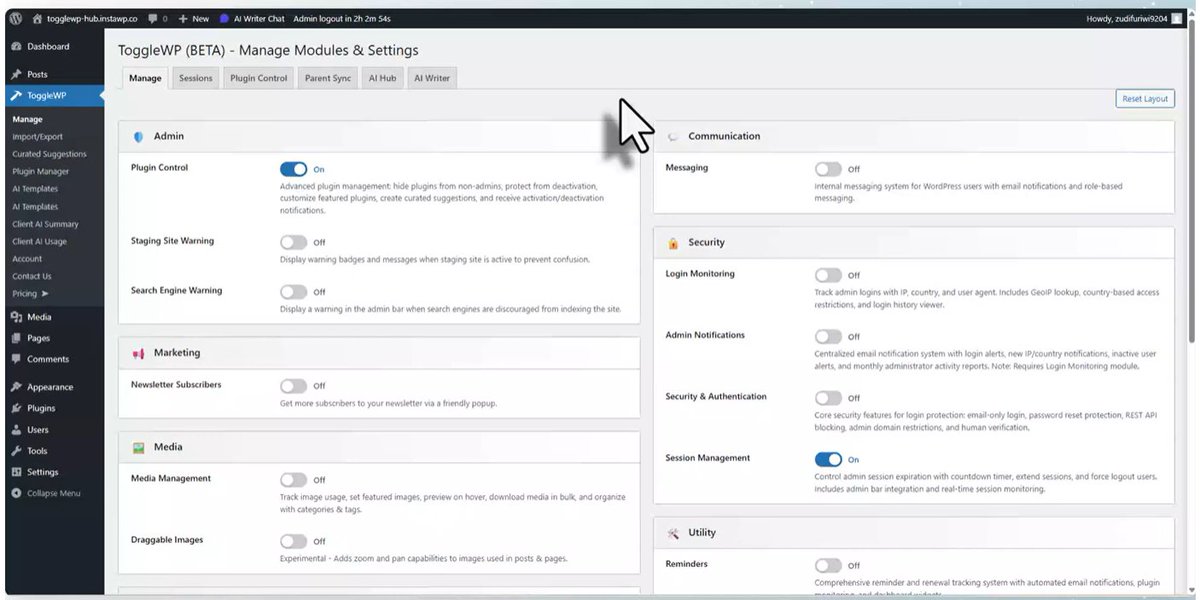The width and height of the screenshot is (1200, 600).
Task: Click the ToggleWP wrench icon in sidebar
Action: click(x=17, y=96)
